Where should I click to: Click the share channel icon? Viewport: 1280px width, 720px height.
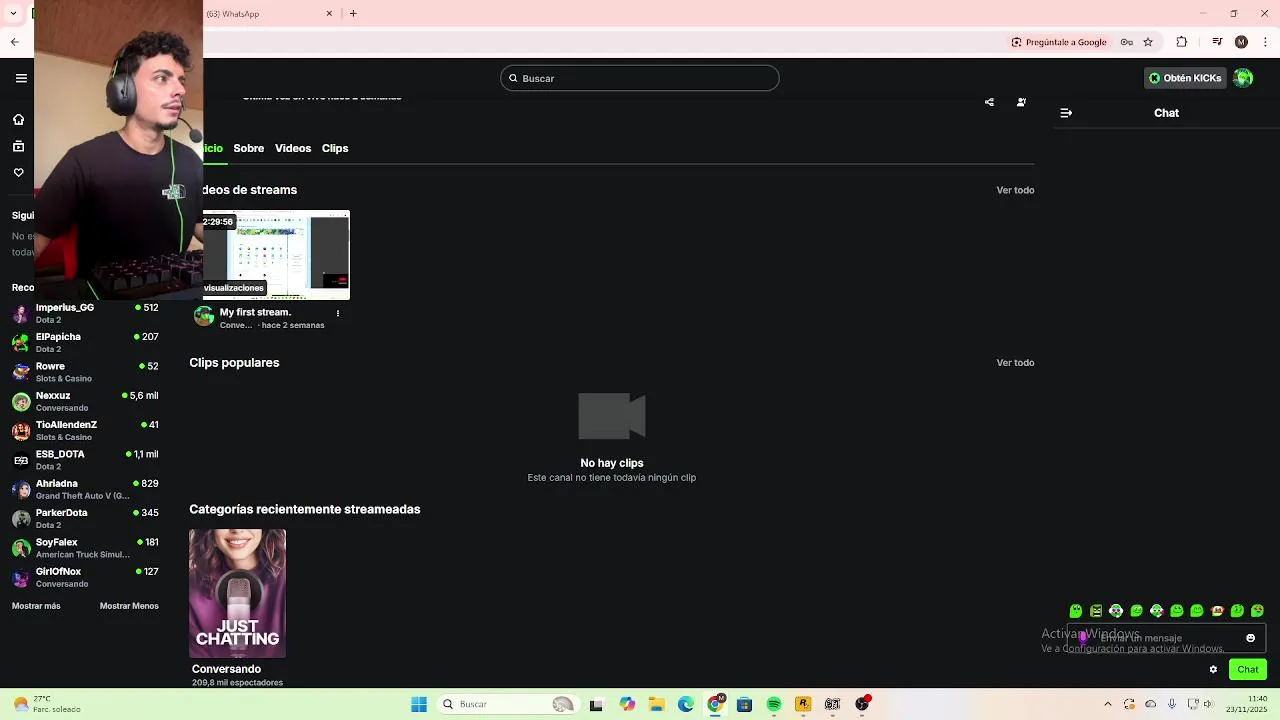[989, 102]
